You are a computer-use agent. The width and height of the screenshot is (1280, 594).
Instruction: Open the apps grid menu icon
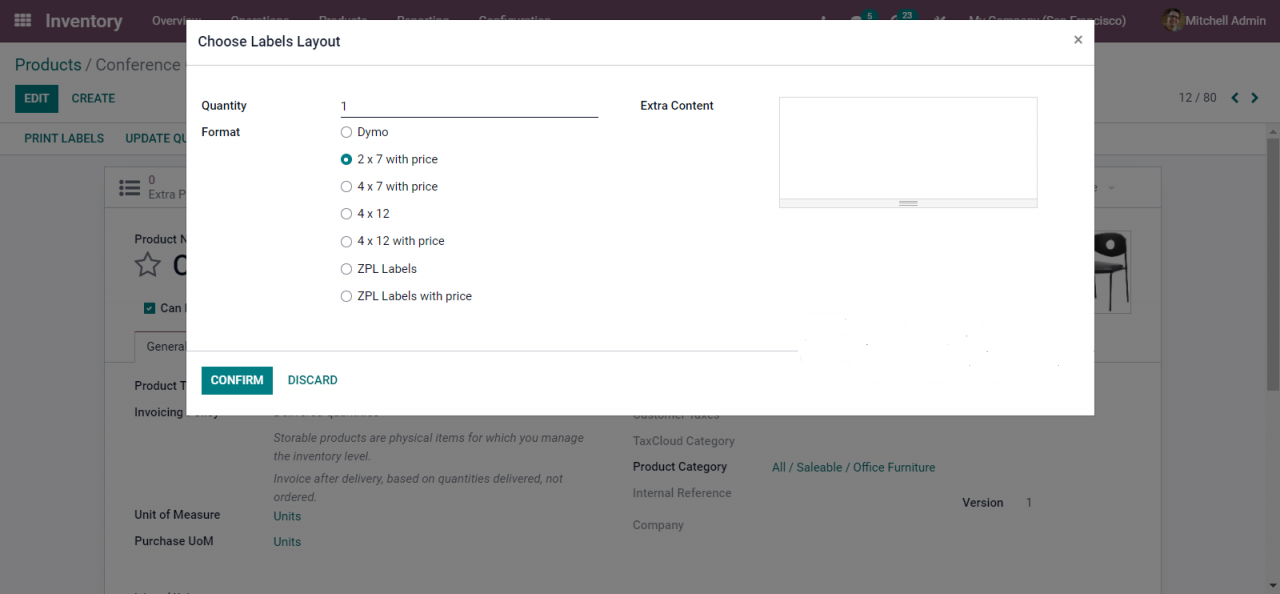[x=22, y=20]
